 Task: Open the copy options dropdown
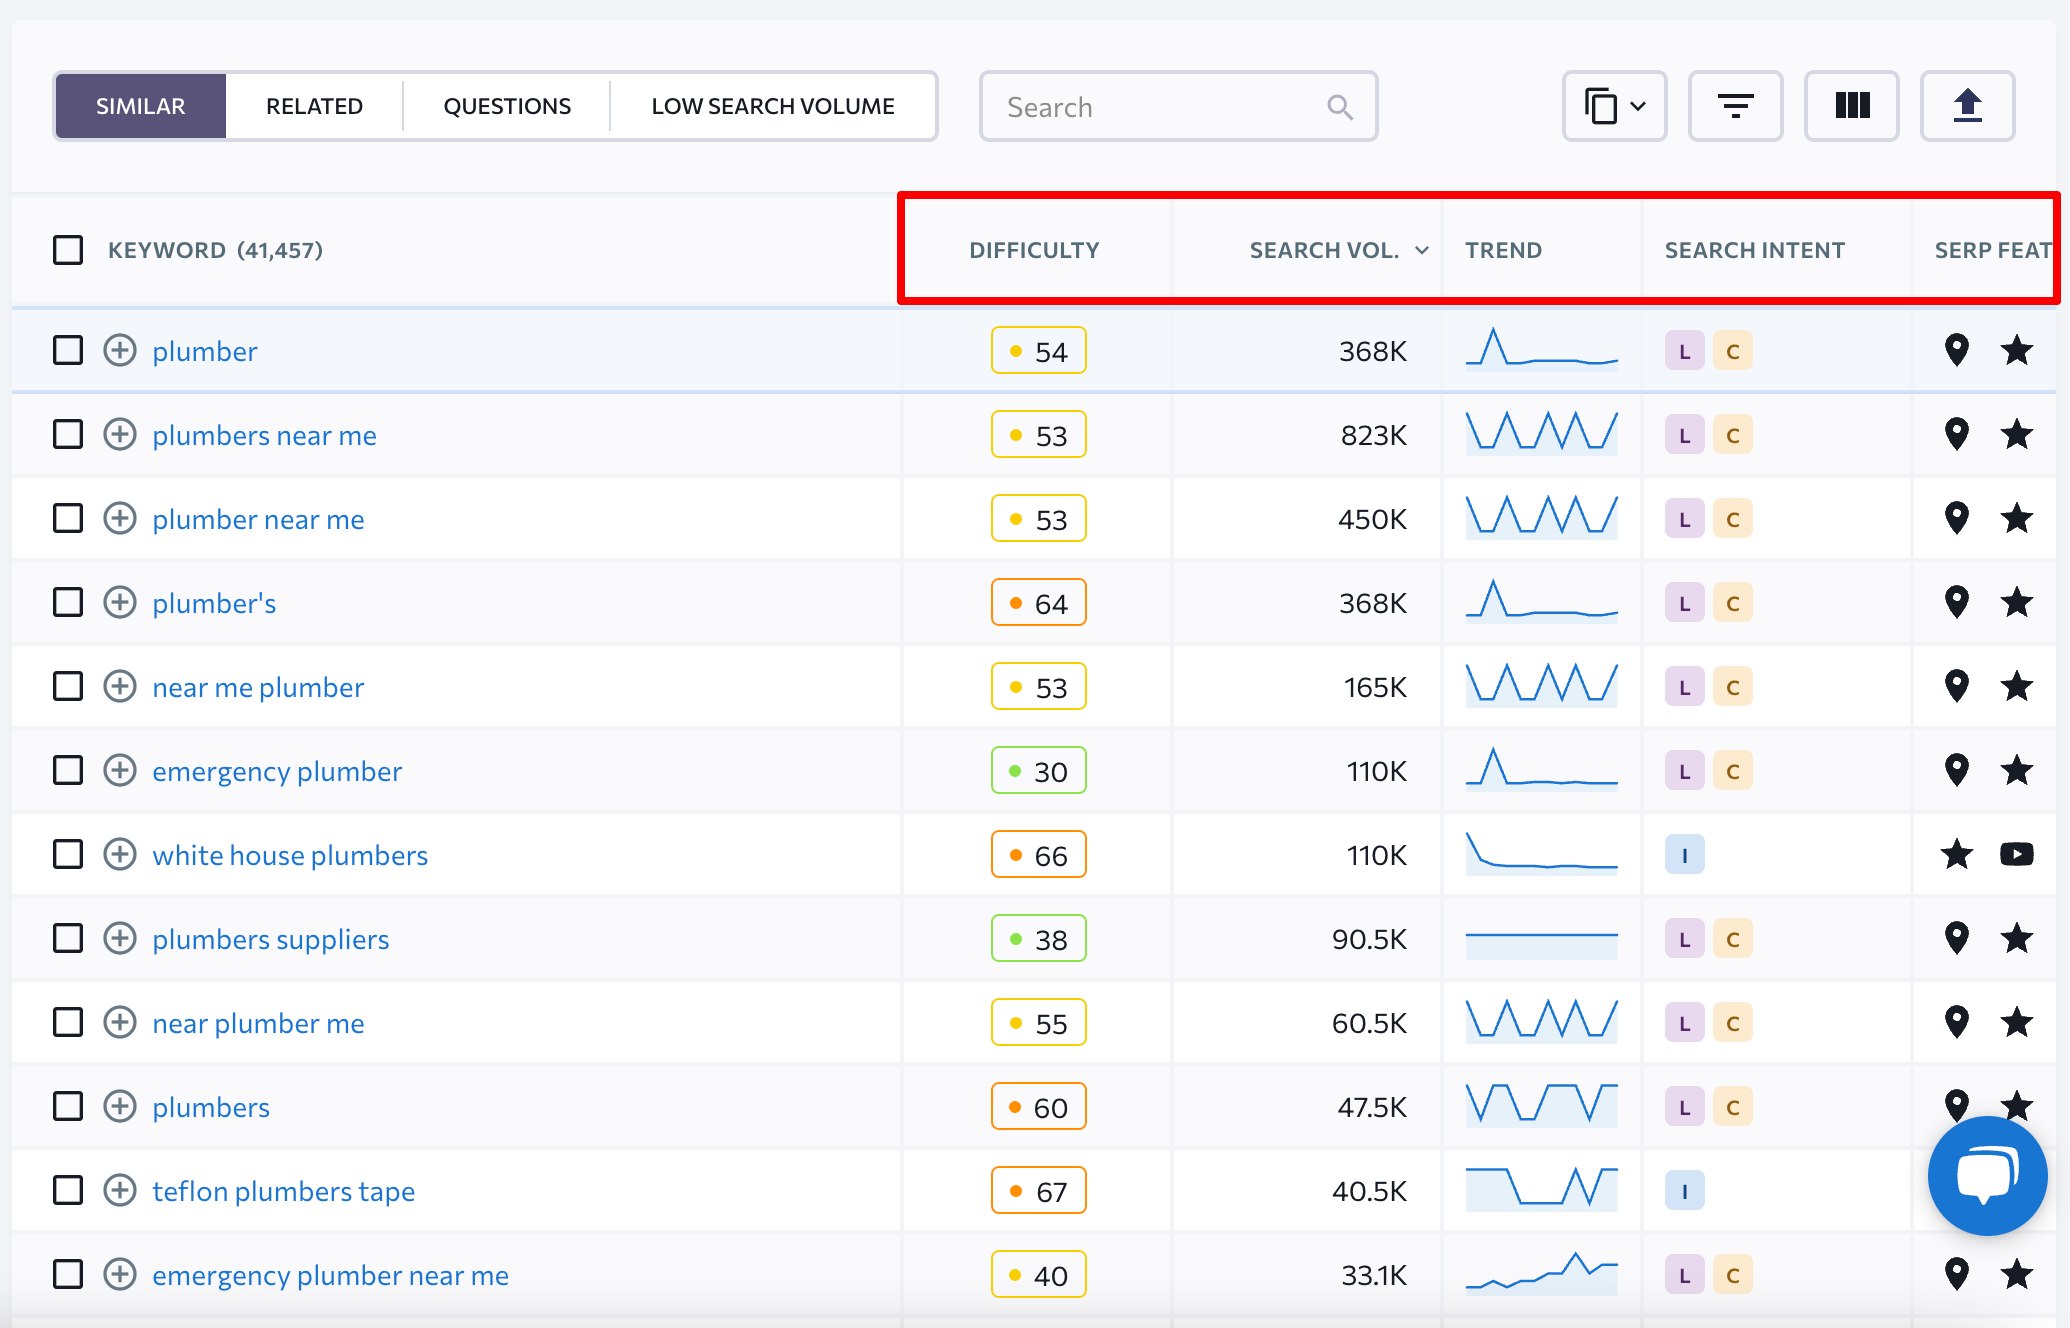[1614, 106]
